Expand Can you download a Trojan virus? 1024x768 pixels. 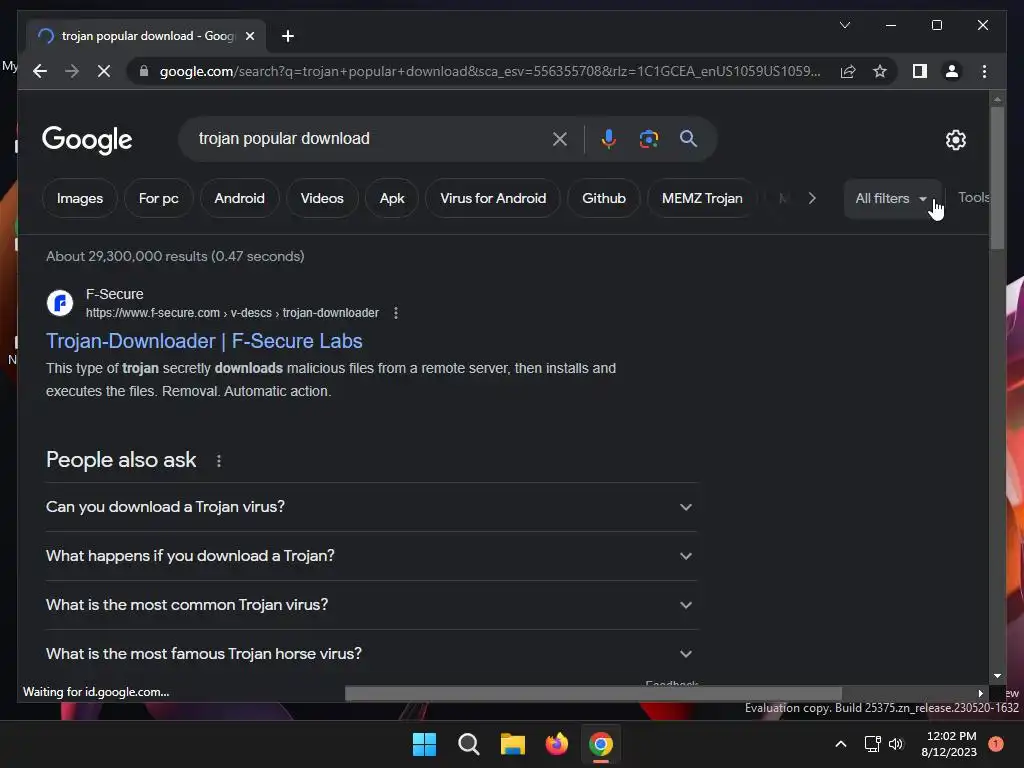pyautogui.click(x=370, y=507)
